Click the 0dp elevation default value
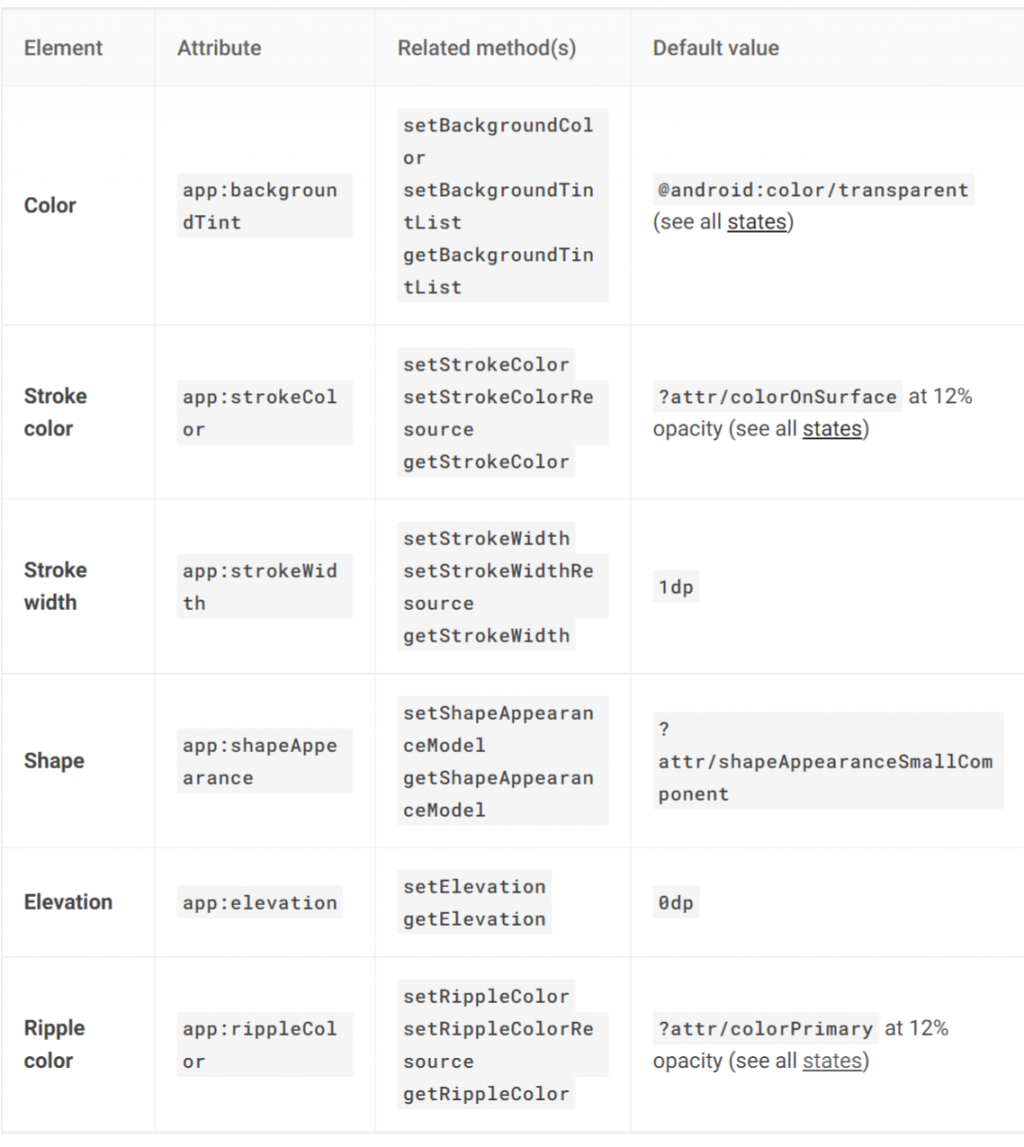Viewport: 1024px width, 1147px height. click(675, 903)
